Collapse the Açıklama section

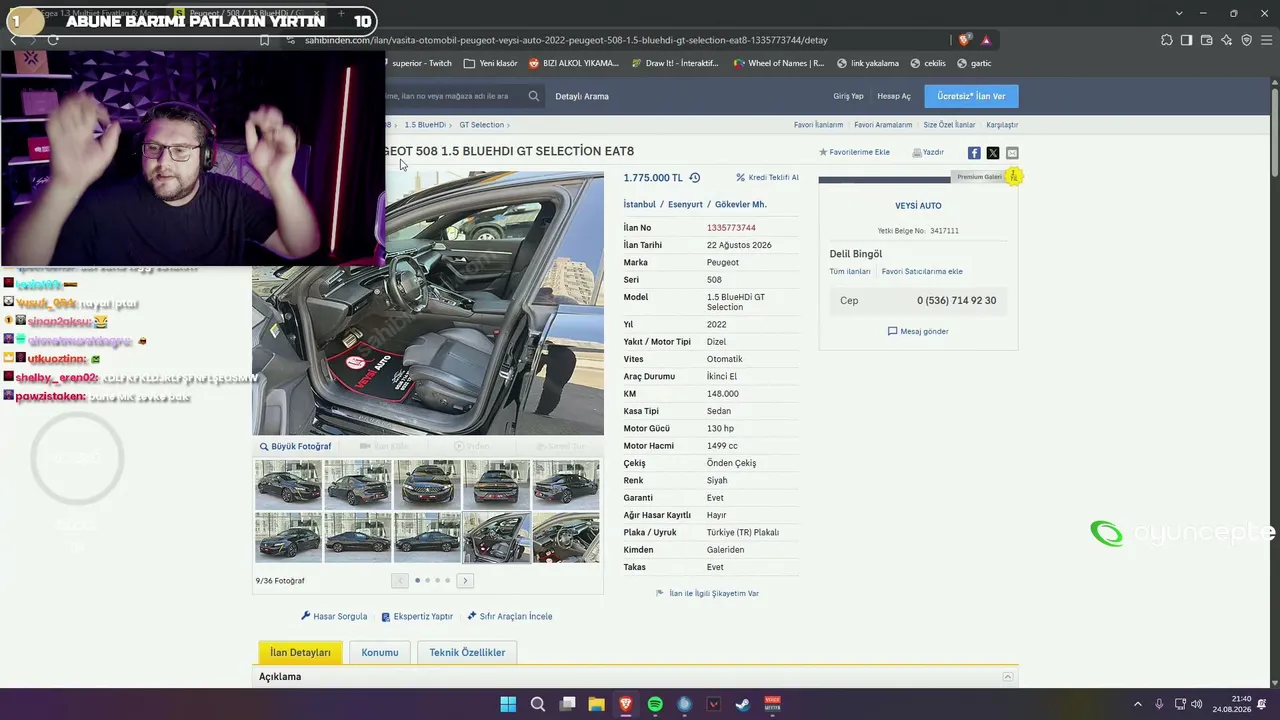click(x=1008, y=677)
